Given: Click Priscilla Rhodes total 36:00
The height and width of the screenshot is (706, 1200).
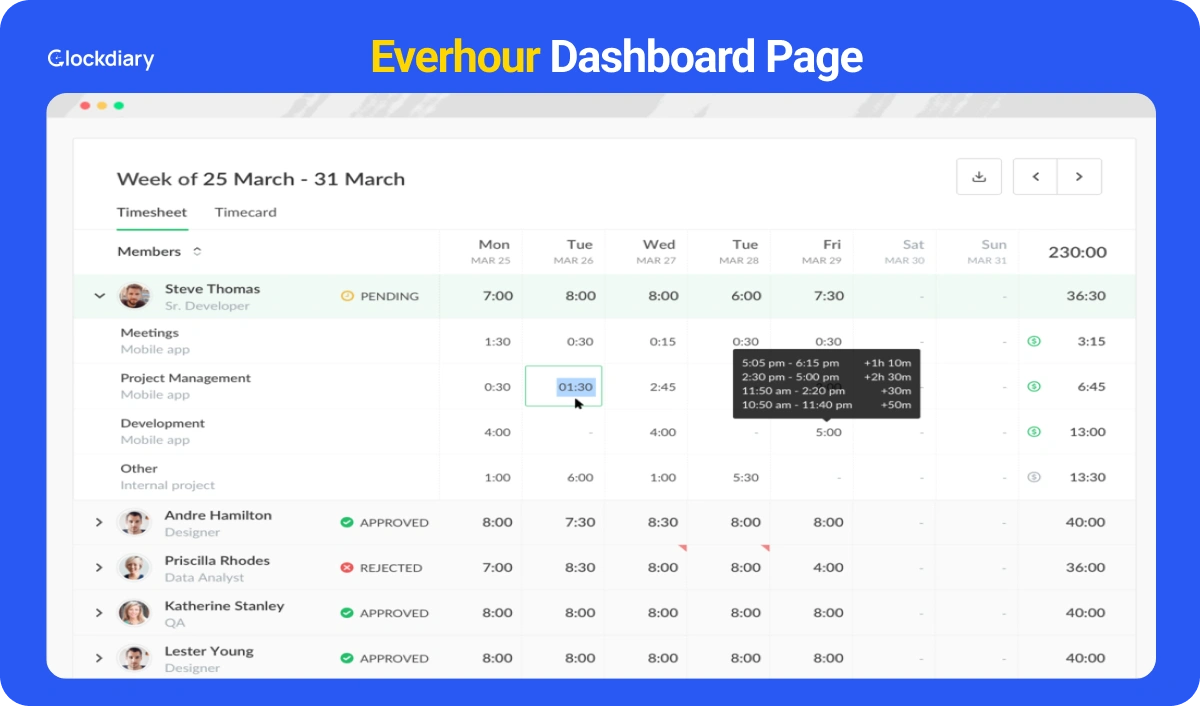Looking at the screenshot, I should (1086, 567).
